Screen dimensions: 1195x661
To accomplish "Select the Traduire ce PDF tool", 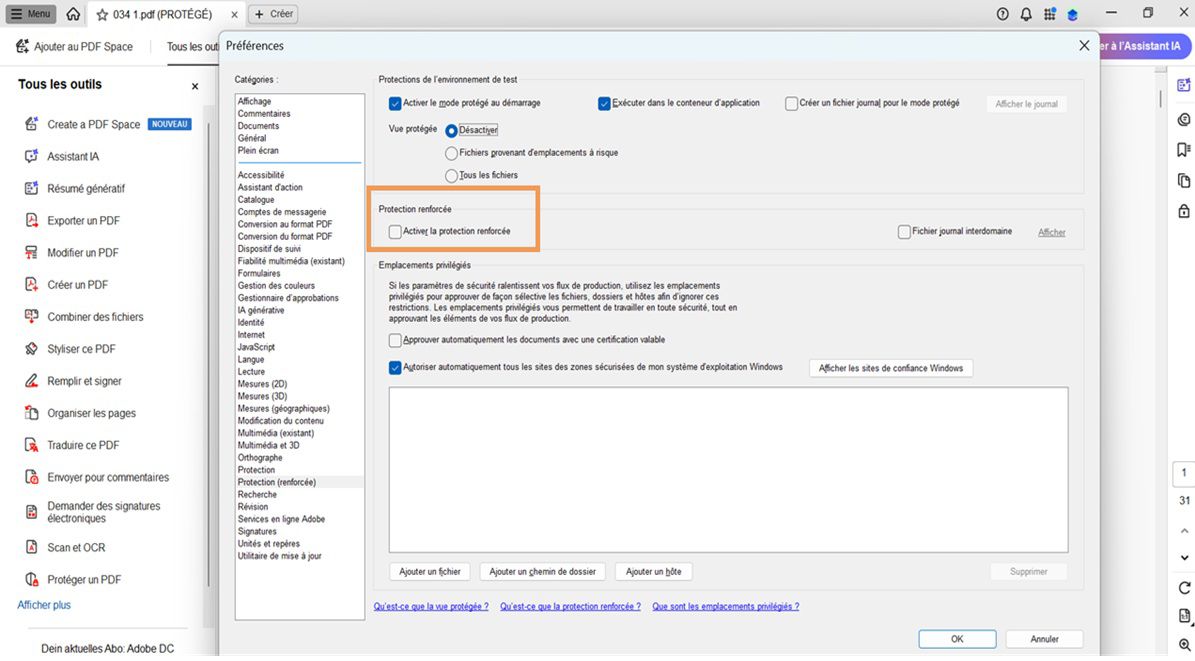I will (72, 444).
